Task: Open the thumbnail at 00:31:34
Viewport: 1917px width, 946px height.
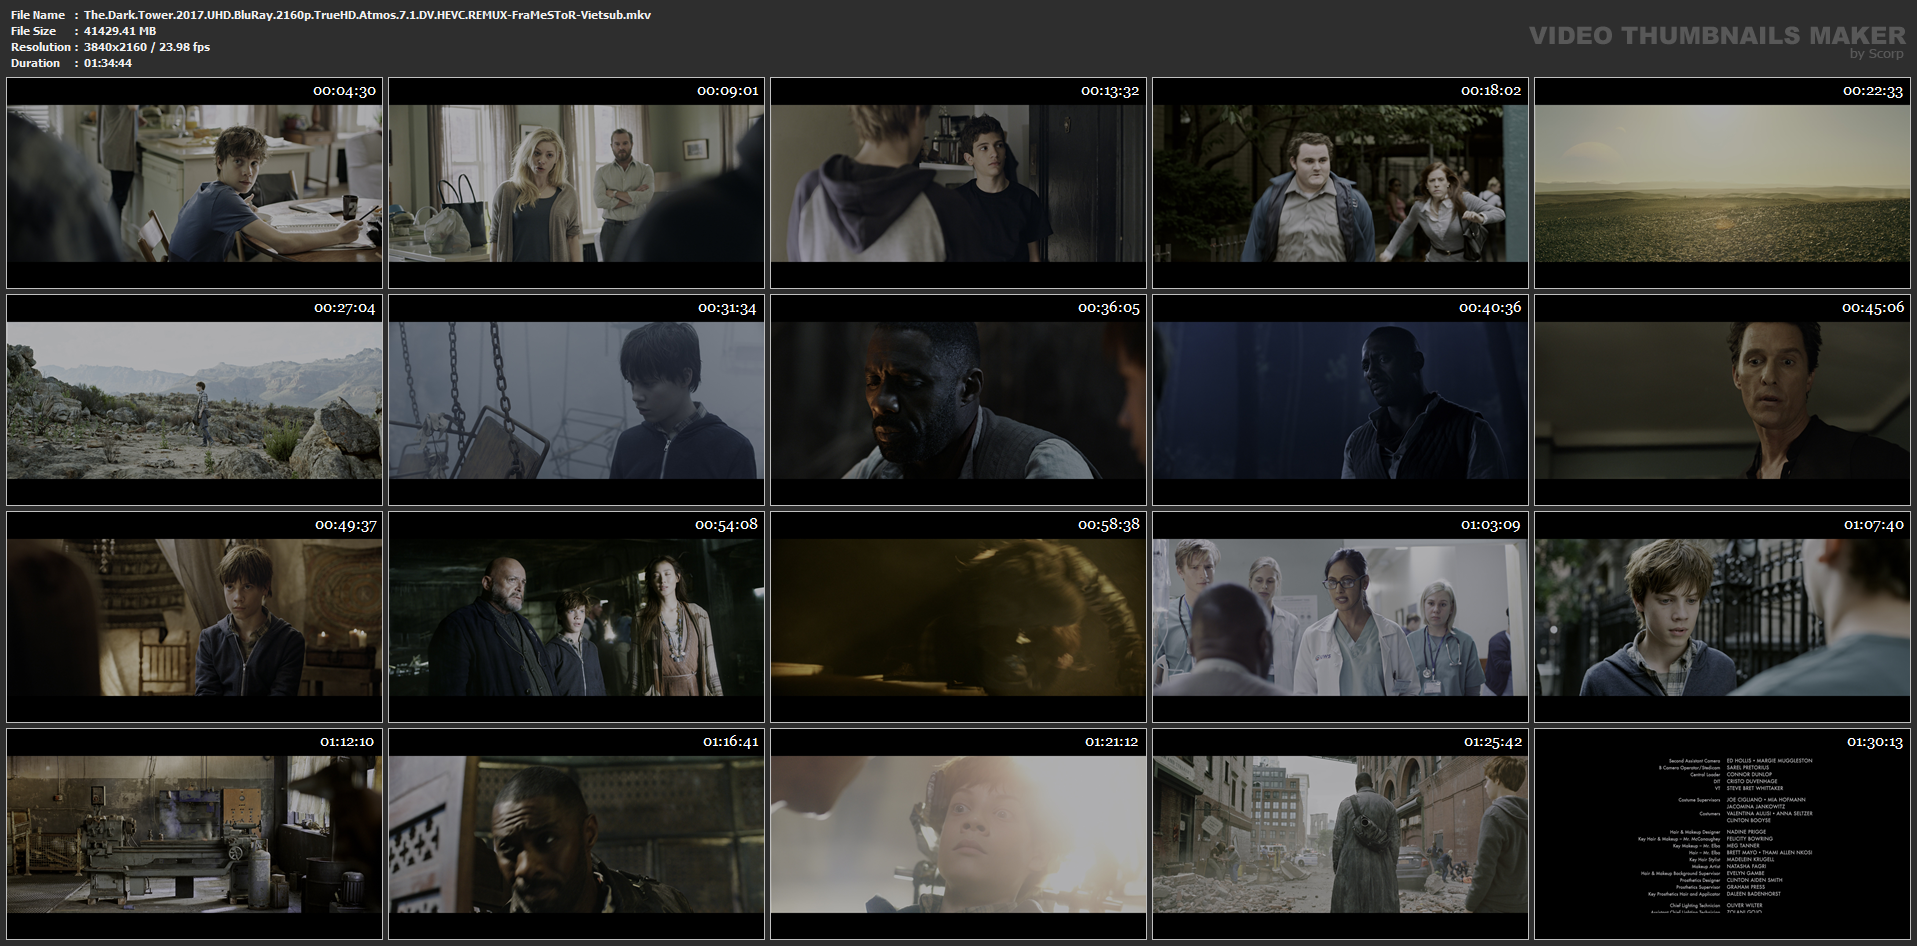Action: point(576,400)
